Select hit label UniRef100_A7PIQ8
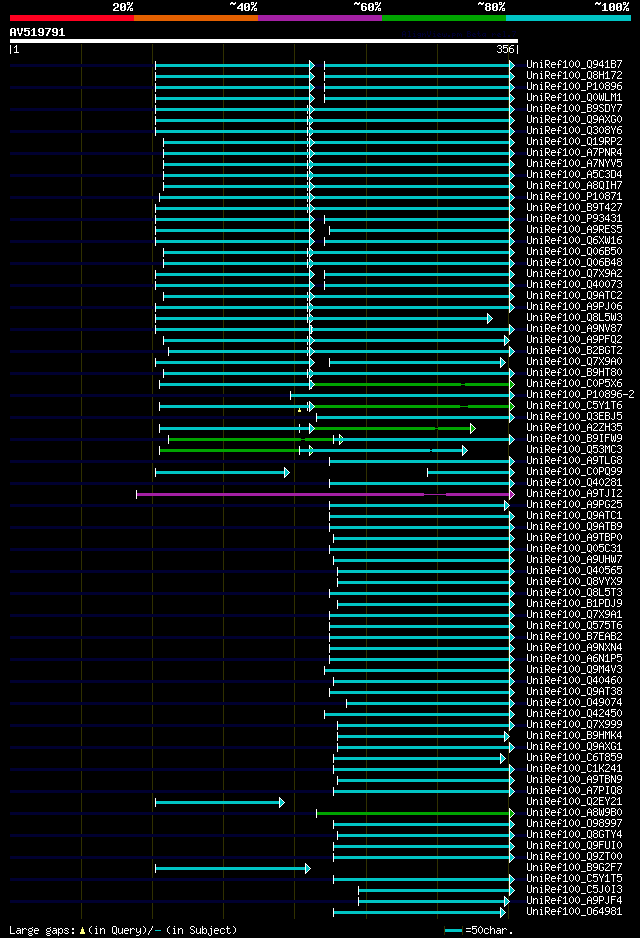 [574, 791]
